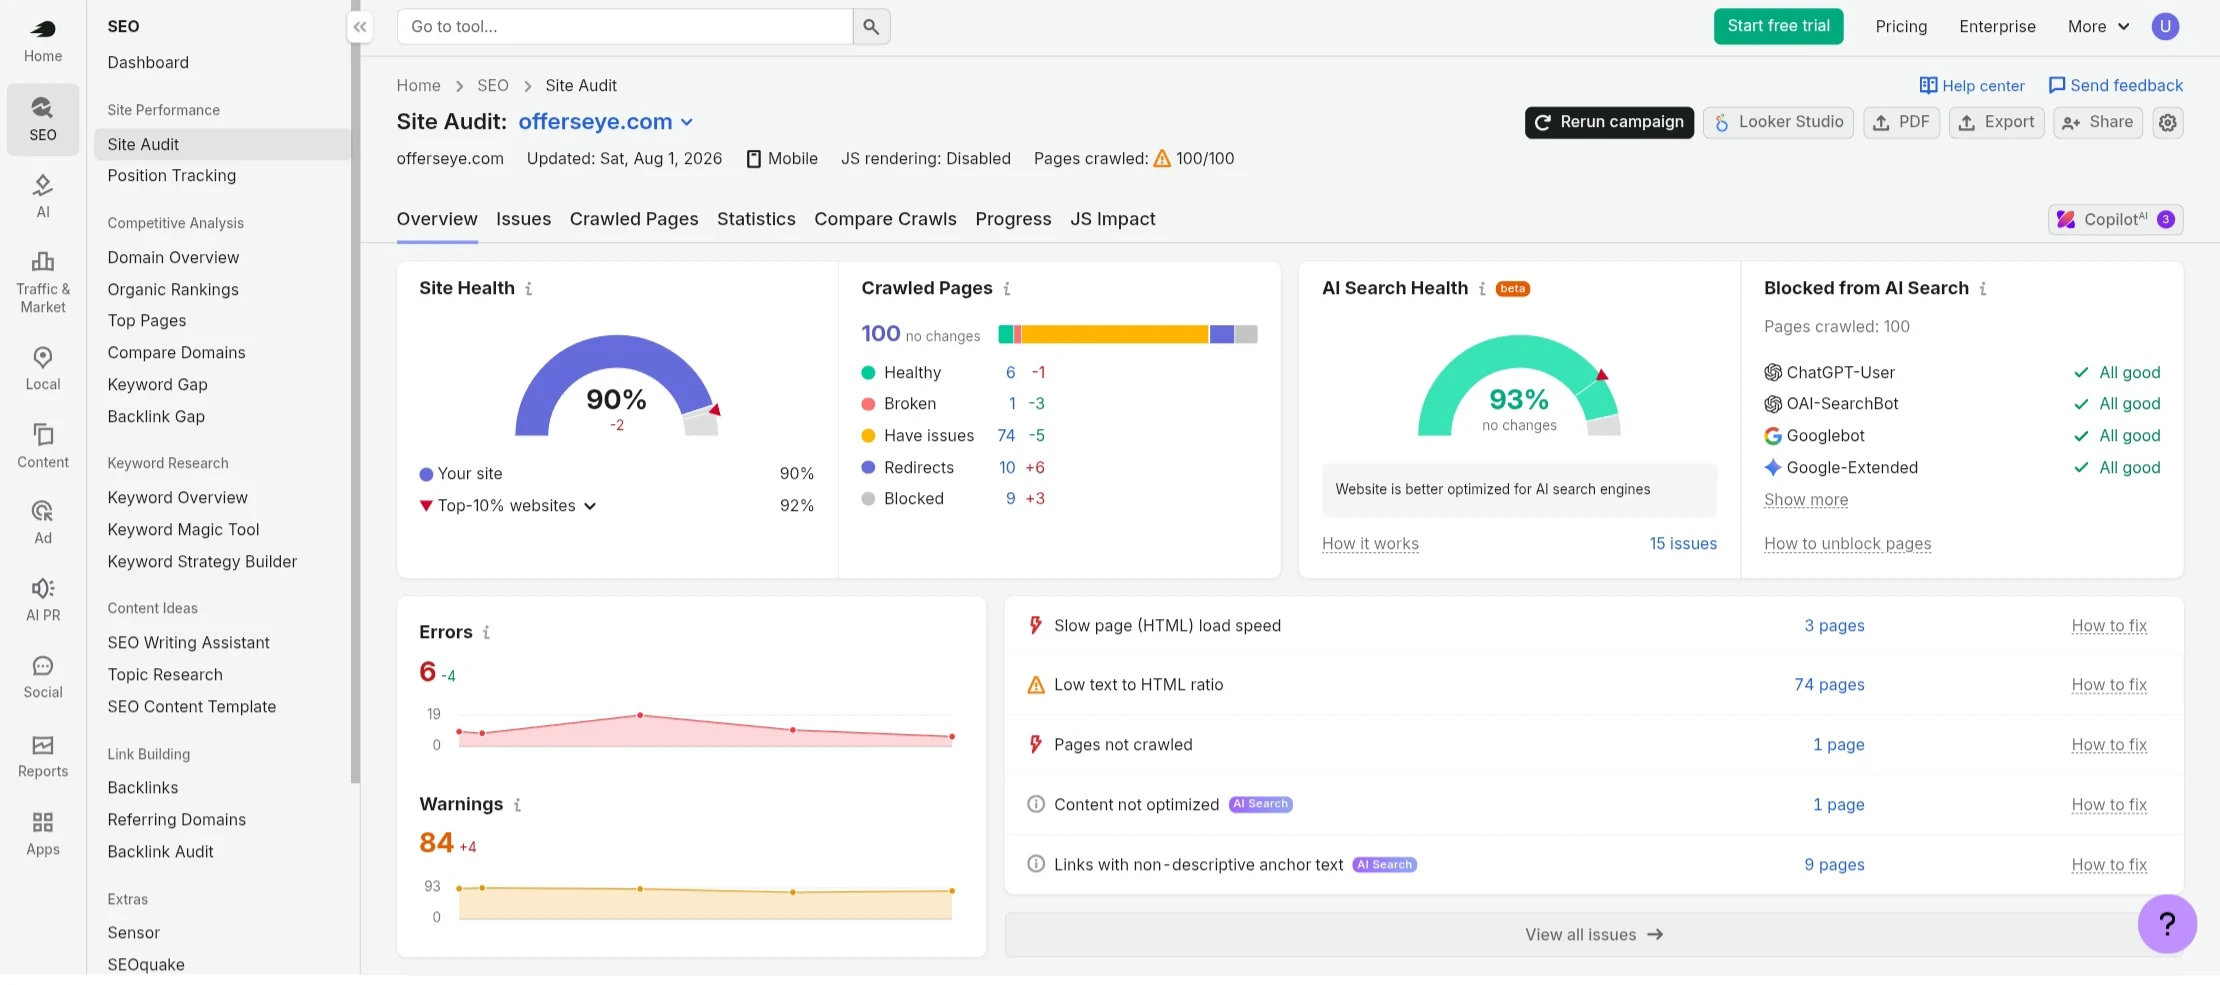Click the Rerun campaign button
2220x985 pixels.
(x=1609, y=122)
